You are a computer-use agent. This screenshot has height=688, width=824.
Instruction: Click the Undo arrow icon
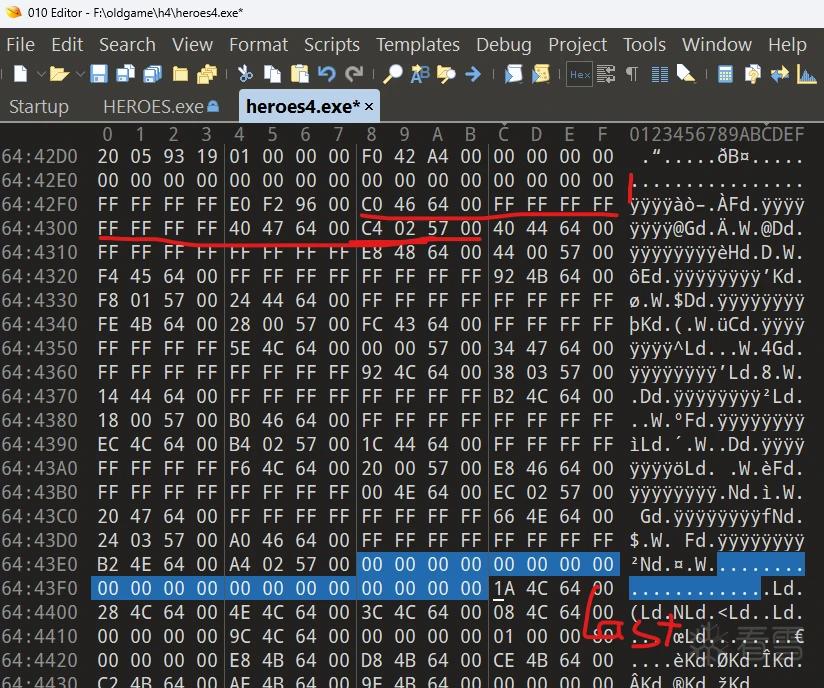(326, 74)
